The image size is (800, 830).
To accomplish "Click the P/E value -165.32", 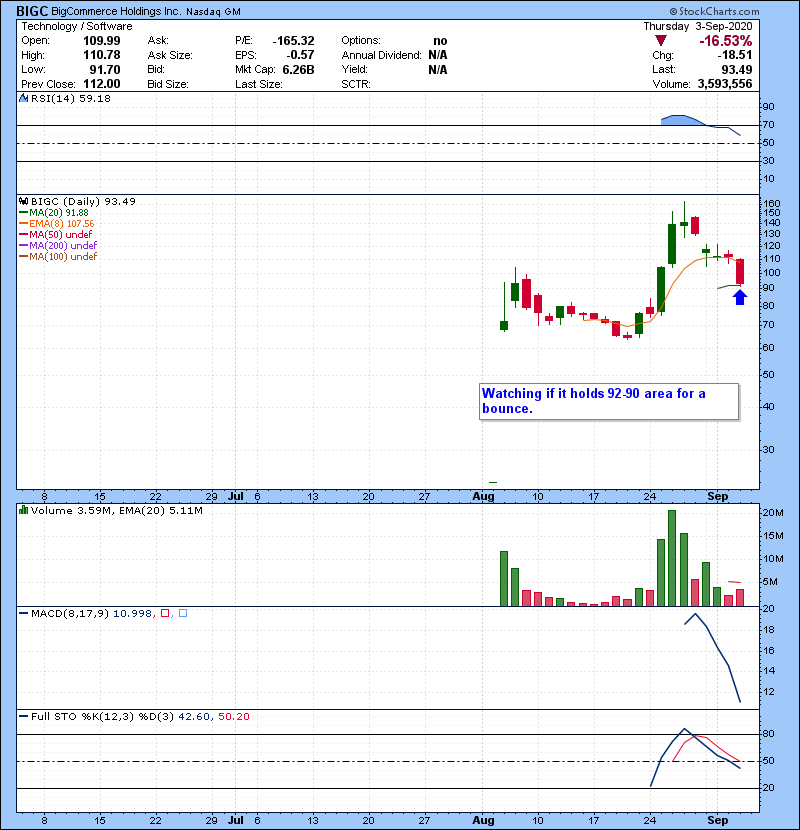I will (x=293, y=41).
